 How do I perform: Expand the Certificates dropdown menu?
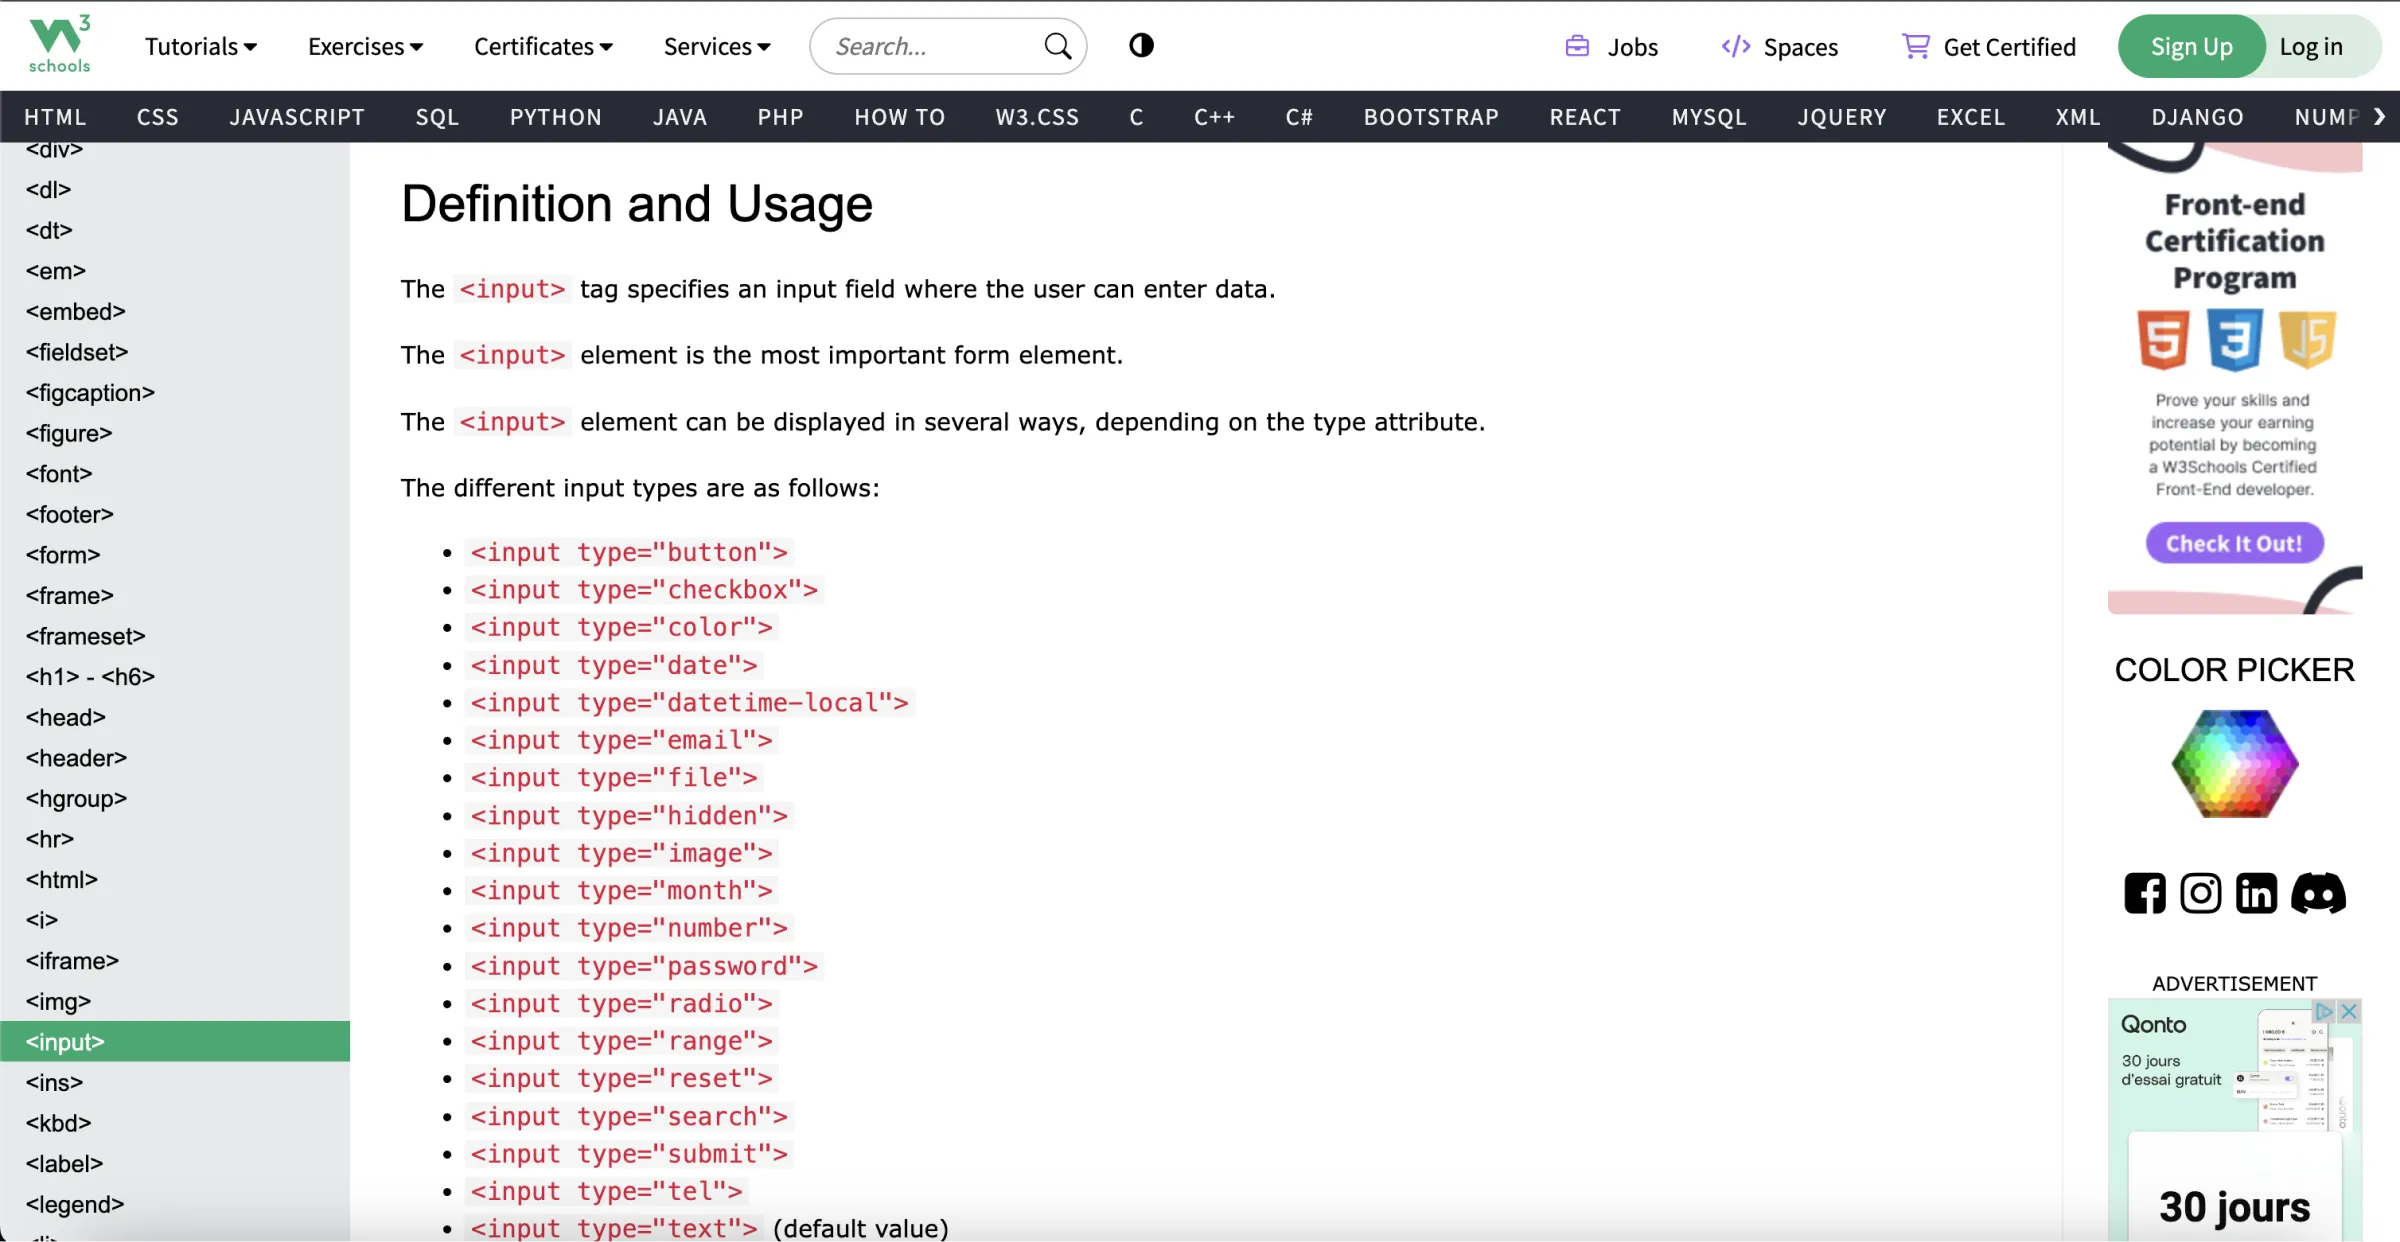point(543,46)
